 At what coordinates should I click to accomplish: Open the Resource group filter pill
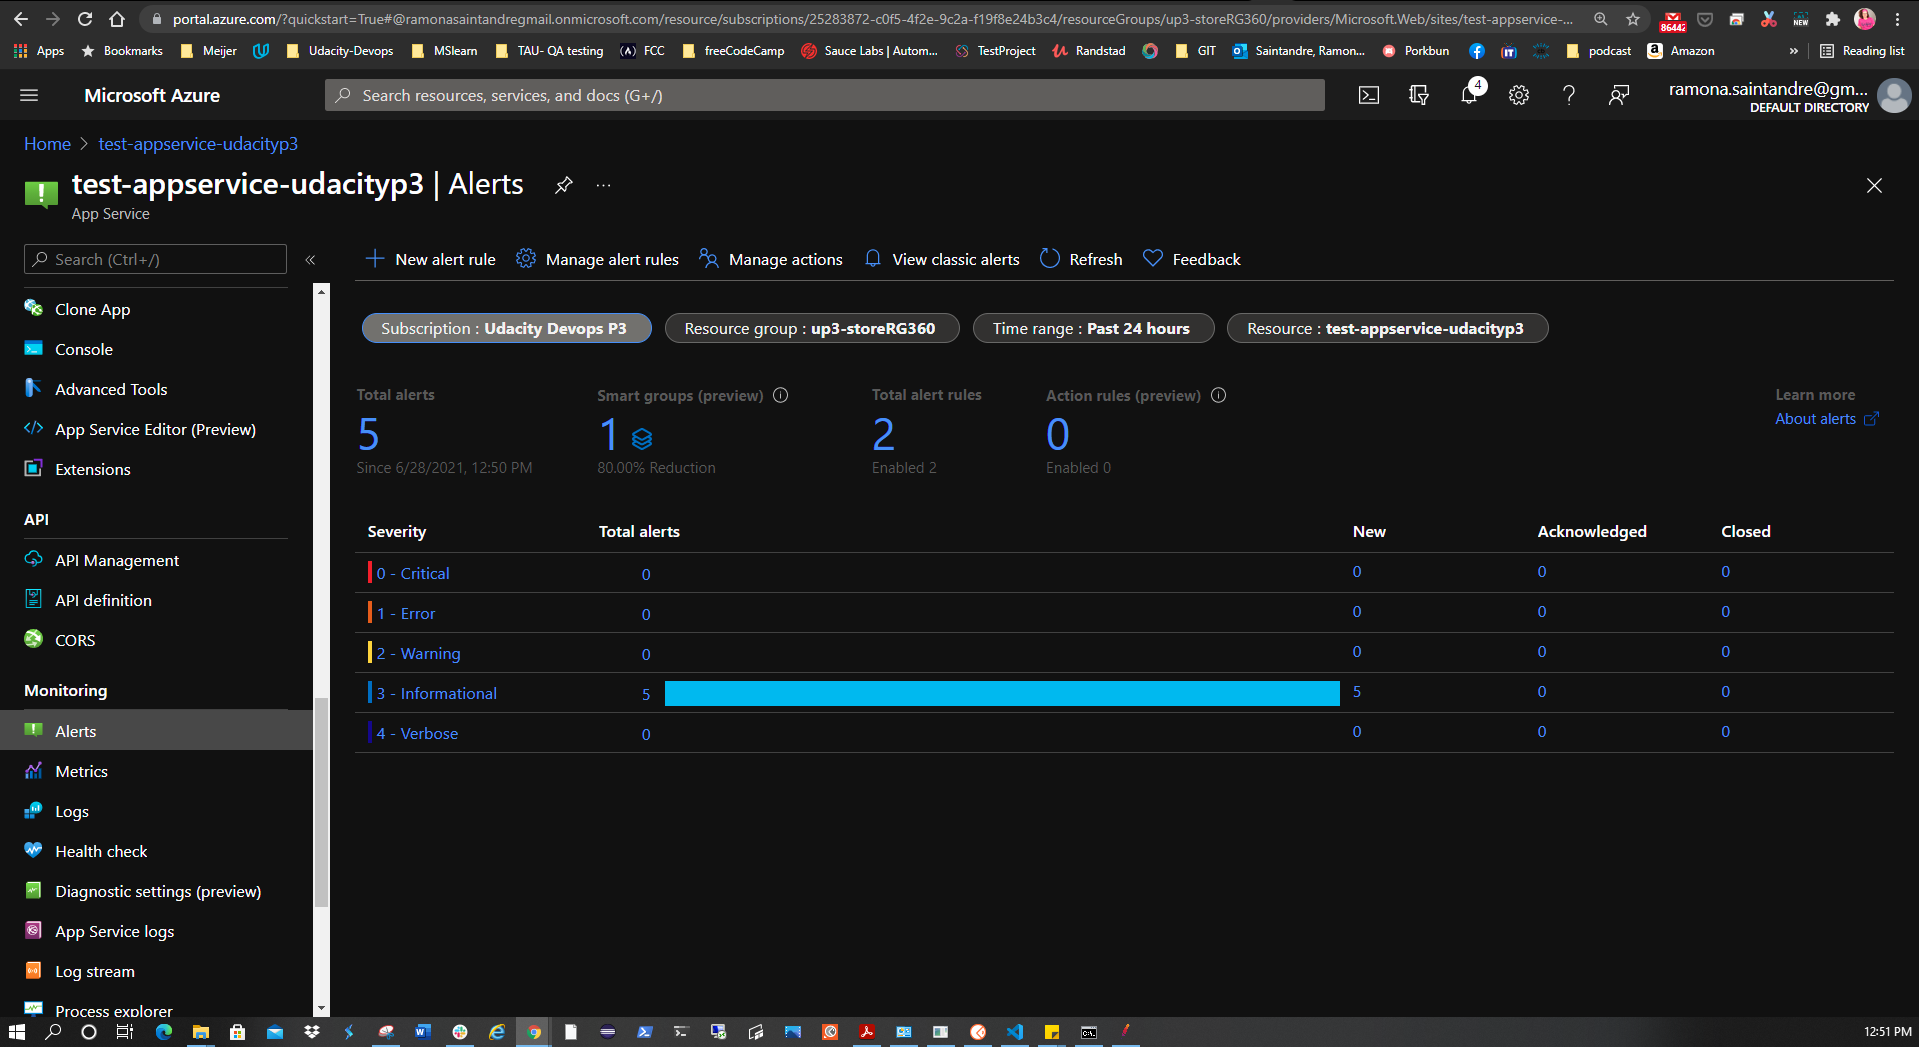[812, 328]
